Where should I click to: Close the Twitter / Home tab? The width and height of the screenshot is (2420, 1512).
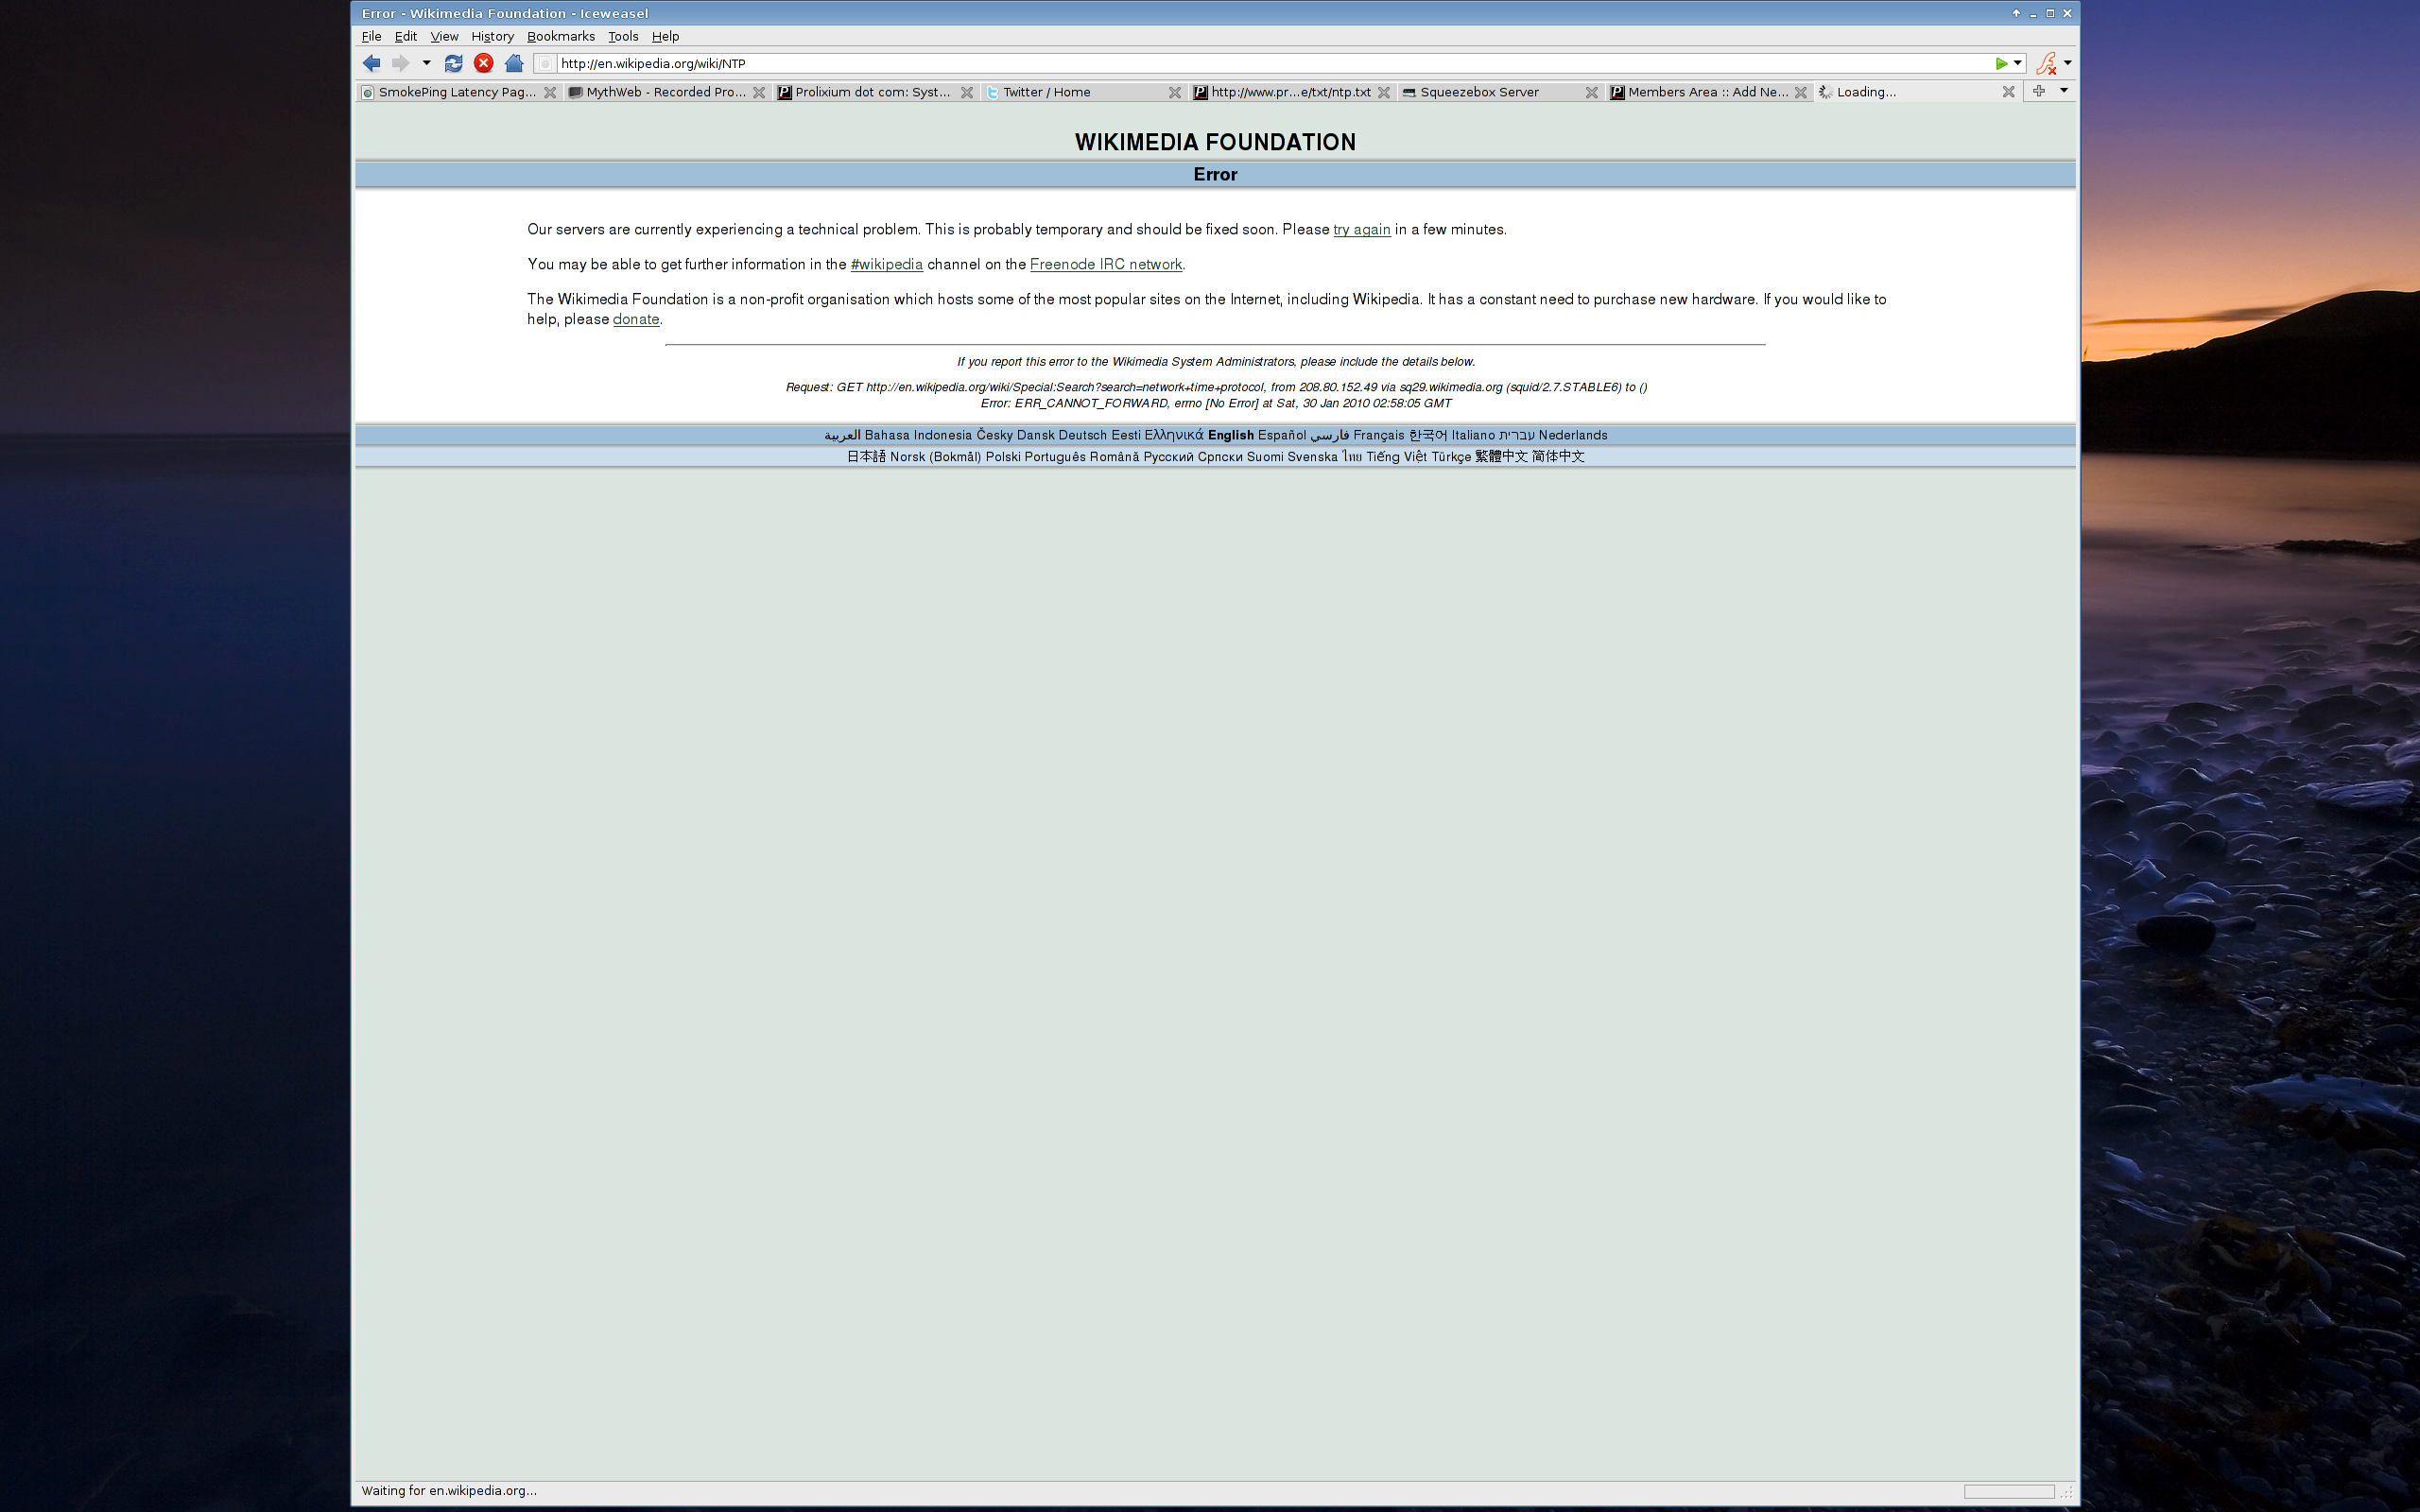pyautogui.click(x=1175, y=92)
